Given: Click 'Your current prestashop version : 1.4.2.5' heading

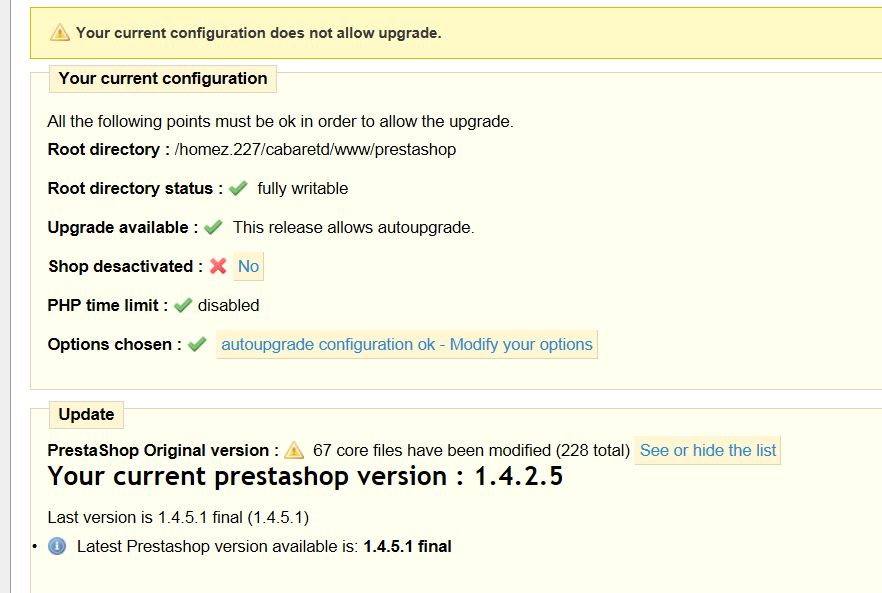Looking at the screenshot, I should tap(305, 477).
